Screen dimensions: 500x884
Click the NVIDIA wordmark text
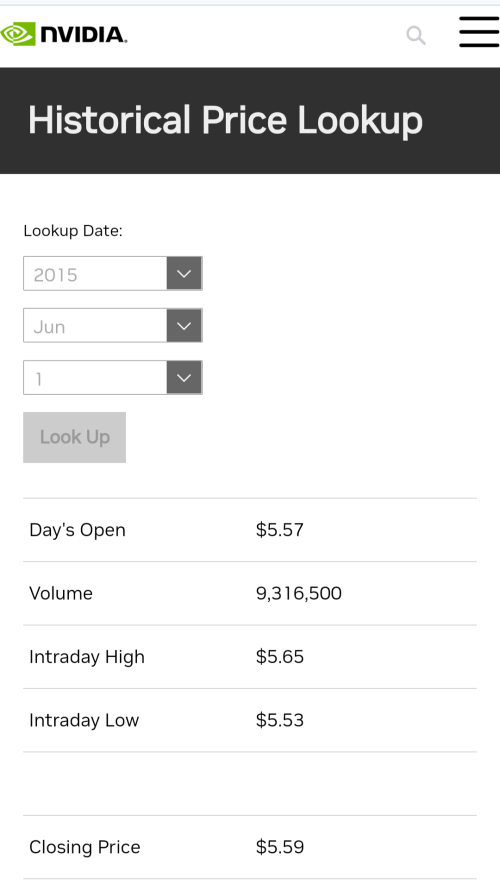83,34
